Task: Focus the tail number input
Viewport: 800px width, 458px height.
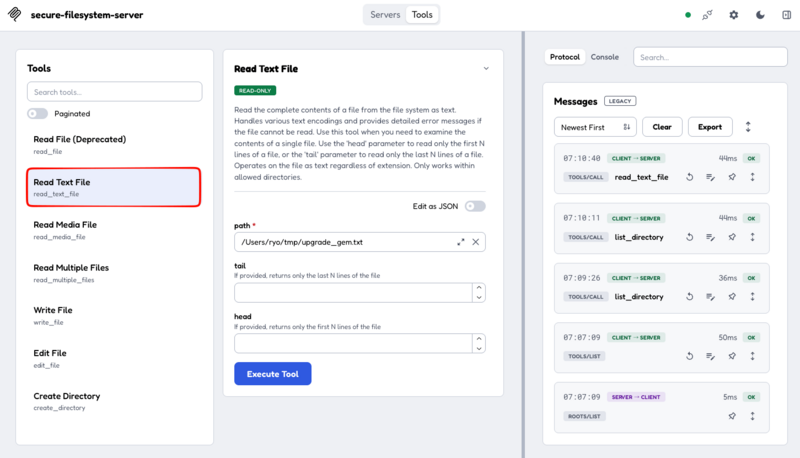Action: pyautogui.click(x=353, y=293)
